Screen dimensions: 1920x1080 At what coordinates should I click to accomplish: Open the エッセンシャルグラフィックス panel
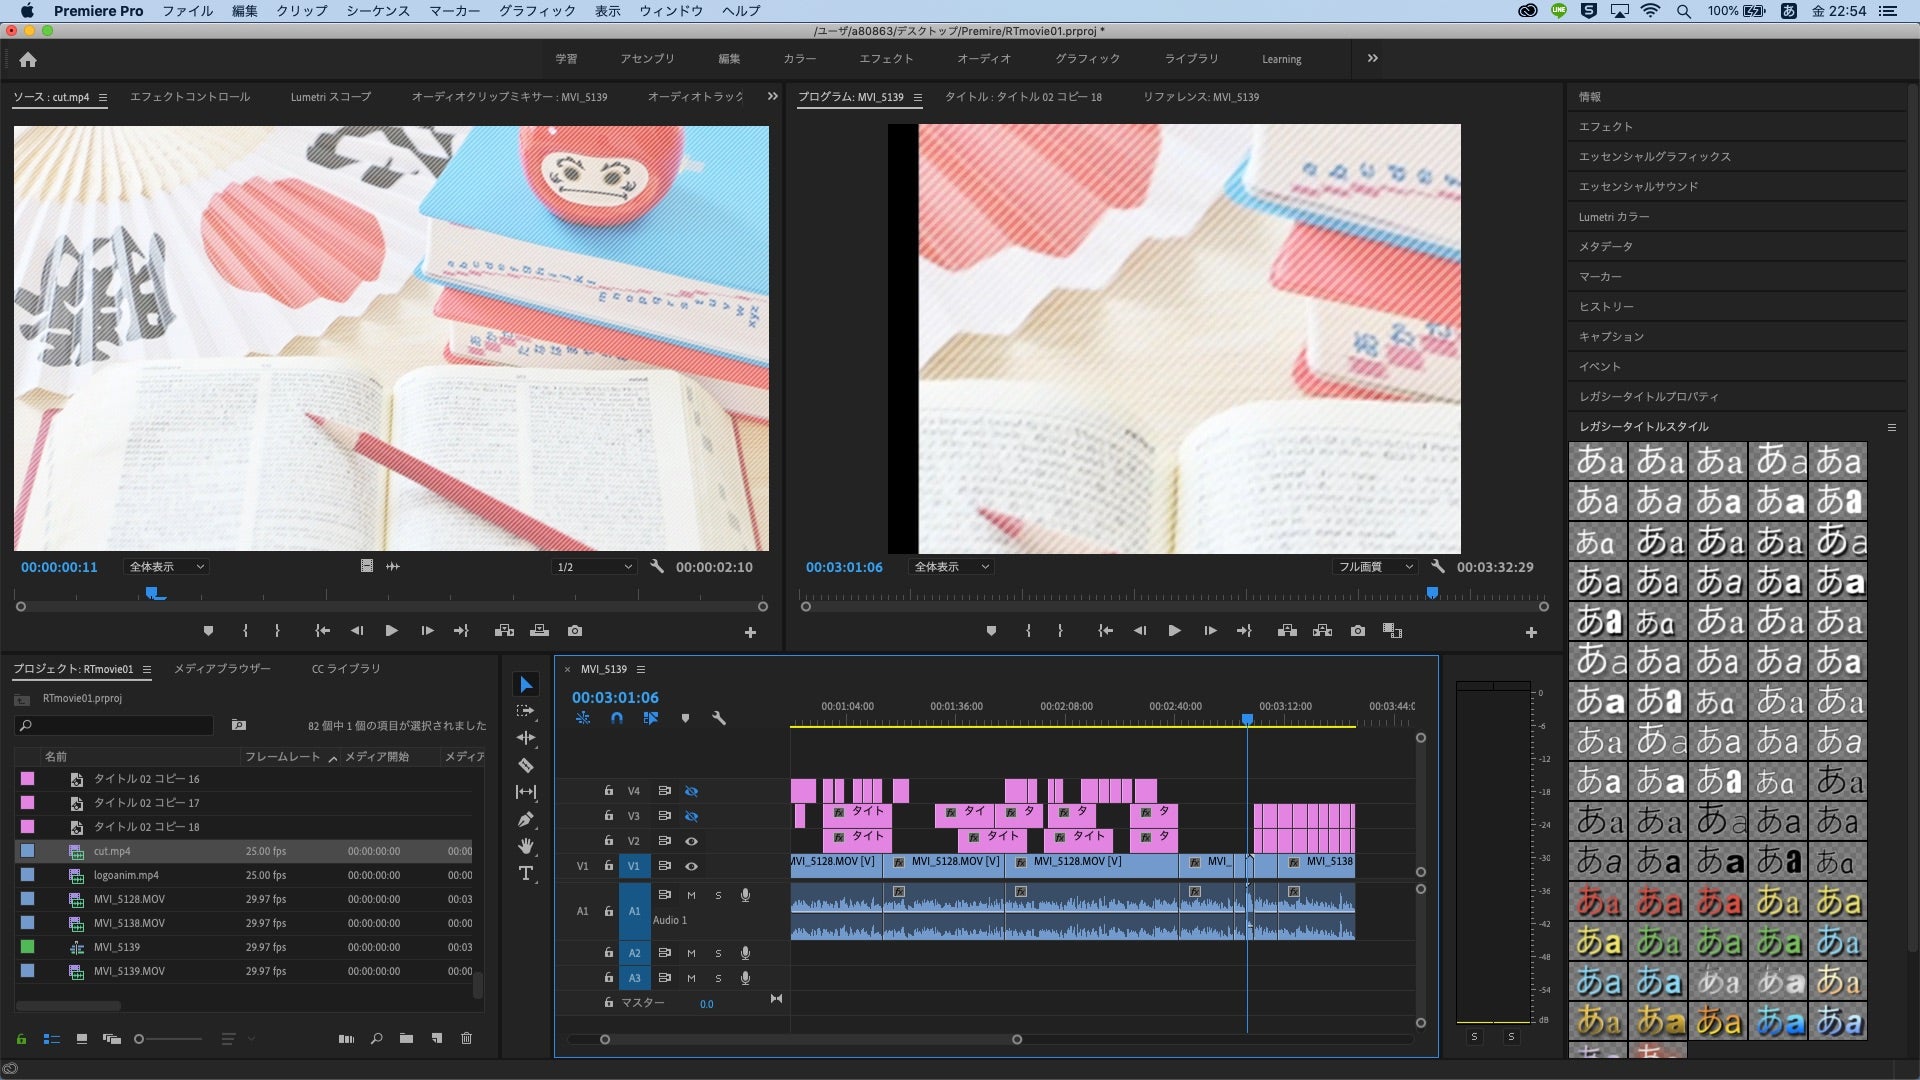(x=1654, y=157)
